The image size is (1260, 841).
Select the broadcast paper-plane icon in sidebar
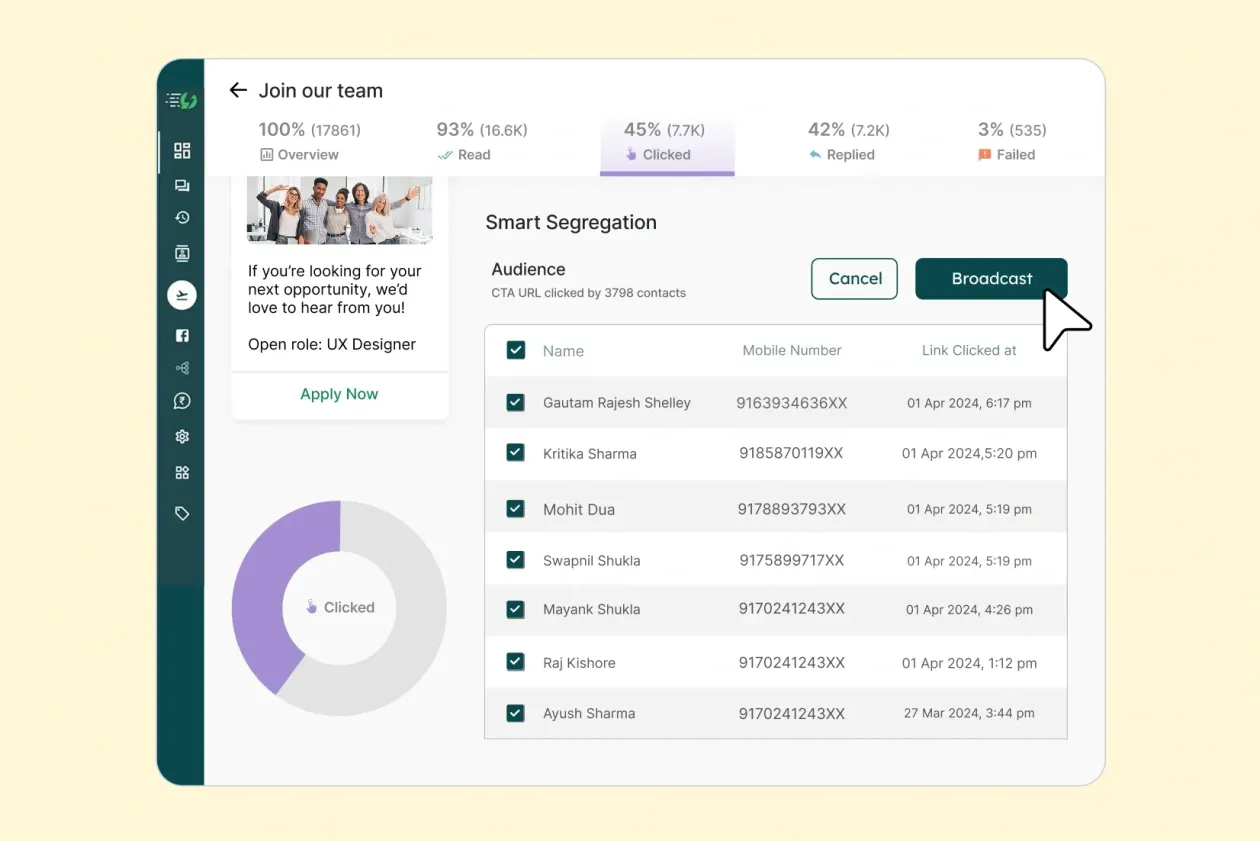click(x=182, y=294)
